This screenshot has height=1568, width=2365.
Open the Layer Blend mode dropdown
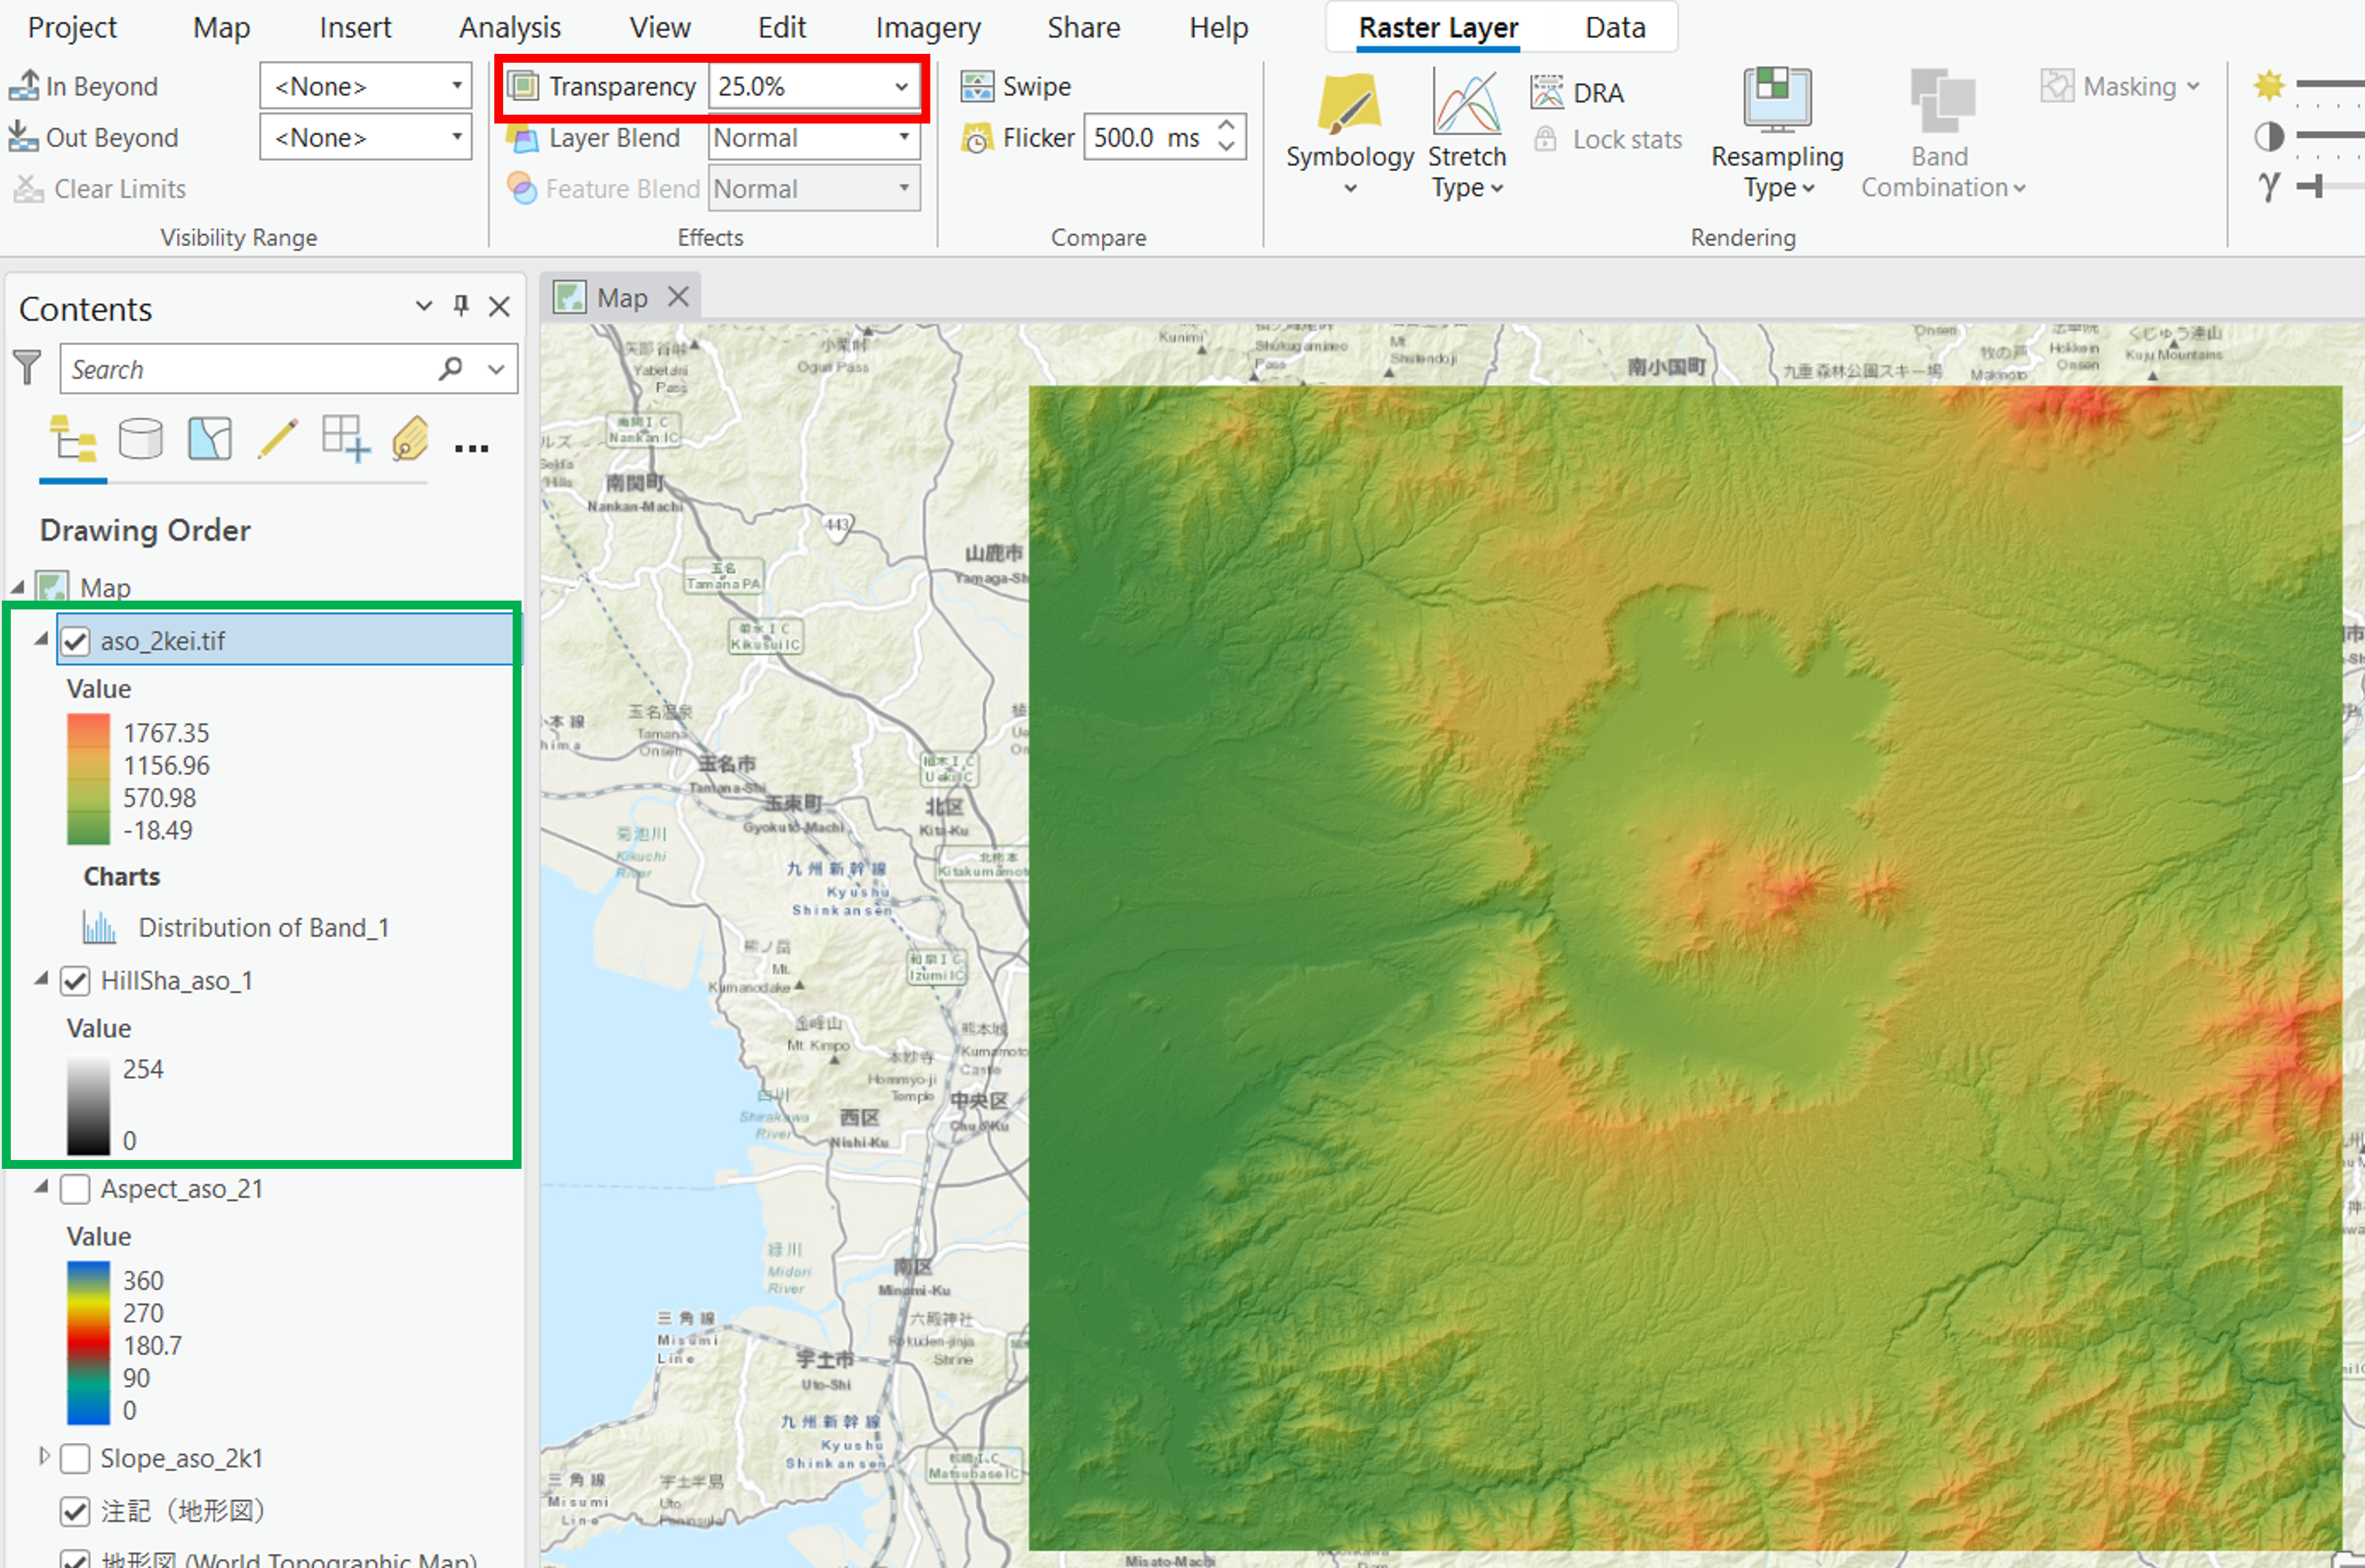[x=904, y=137]
